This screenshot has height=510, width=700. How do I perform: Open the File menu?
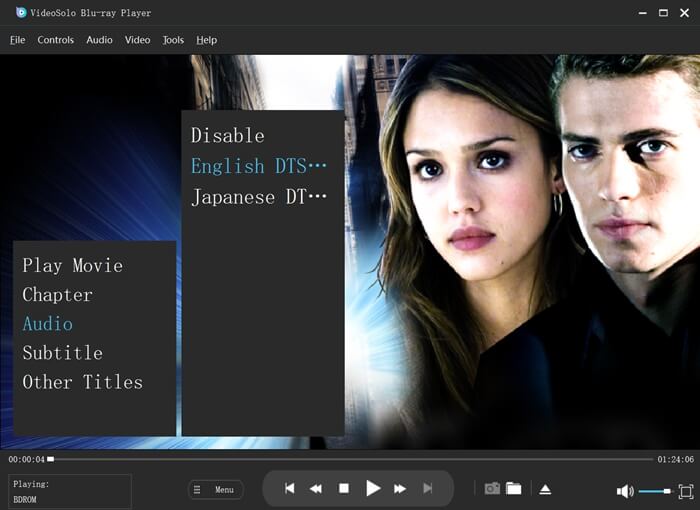(17, 40)
